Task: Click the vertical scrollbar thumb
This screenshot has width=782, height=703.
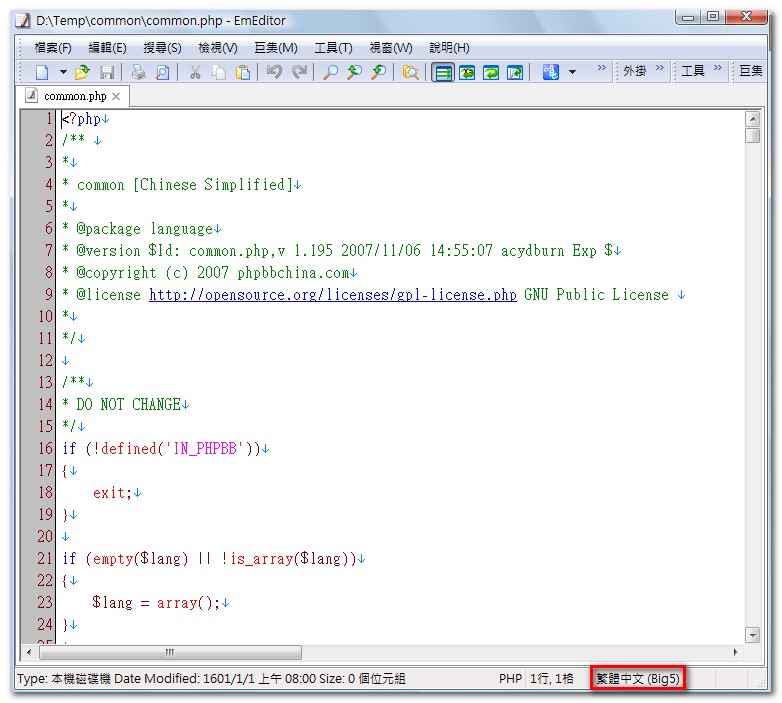Action: pyautogui.click(x=752, y=135)
